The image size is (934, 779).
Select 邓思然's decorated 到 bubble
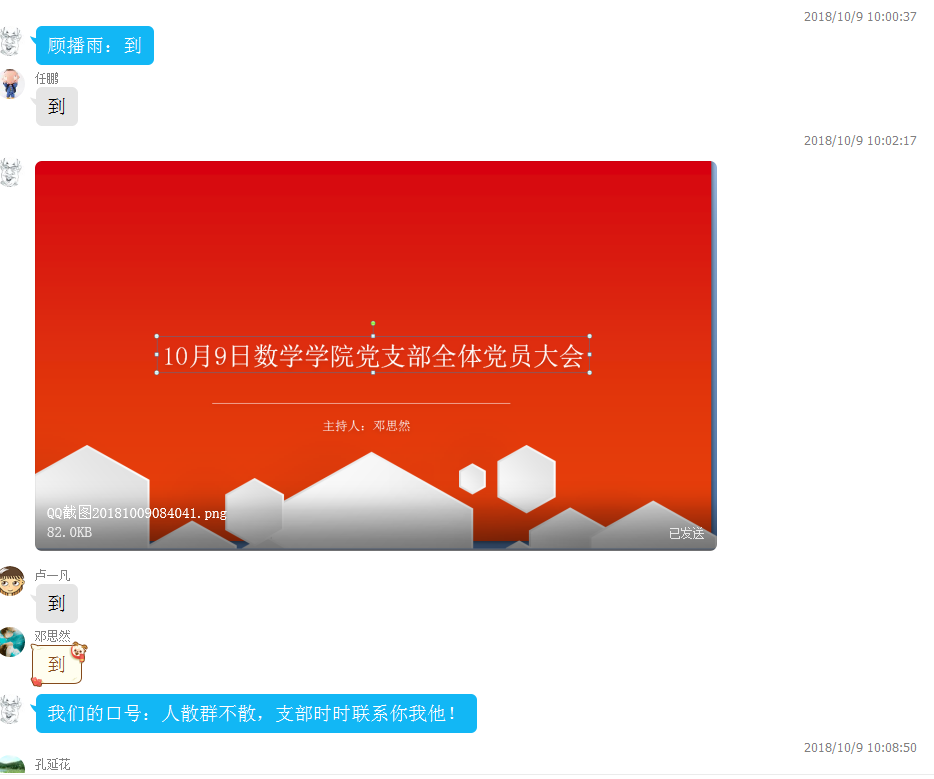[56, 664]
